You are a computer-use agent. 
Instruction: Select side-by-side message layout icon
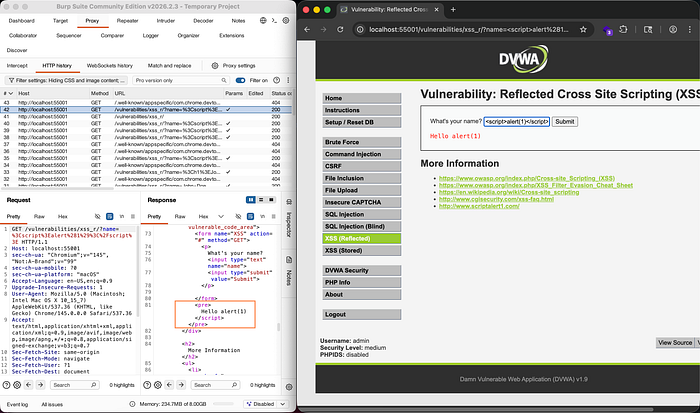[251, 200]
